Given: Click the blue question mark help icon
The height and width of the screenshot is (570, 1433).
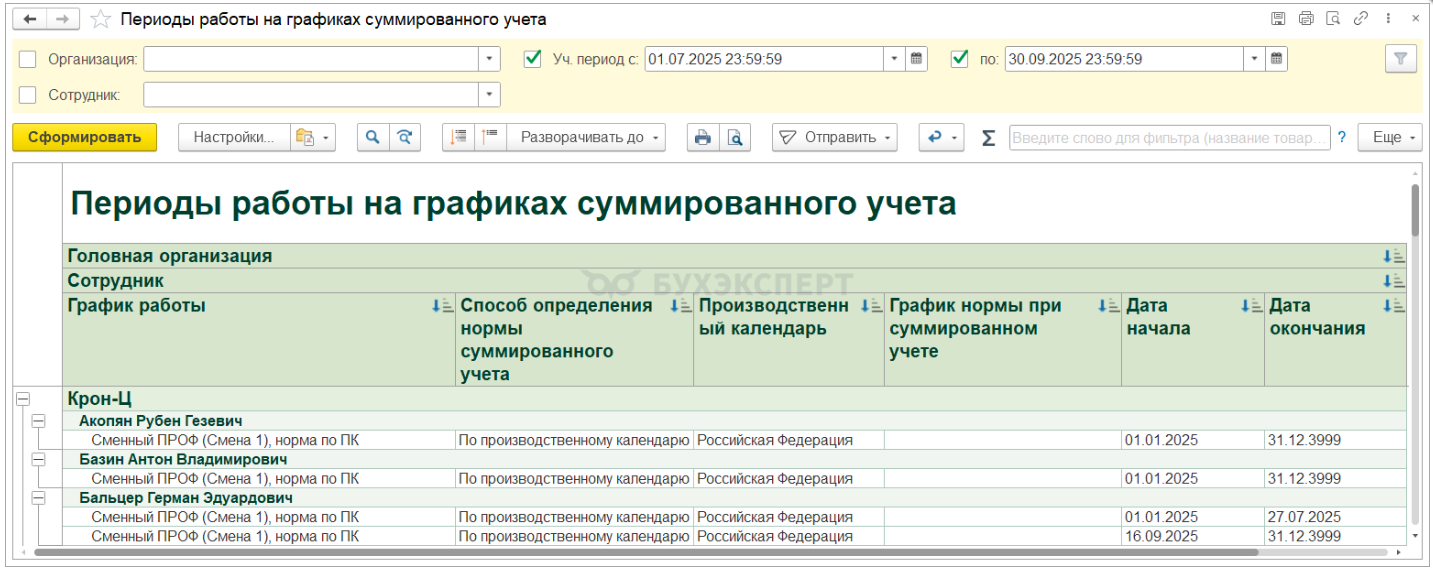Looking at the screenshot, I should (1342, 138).
